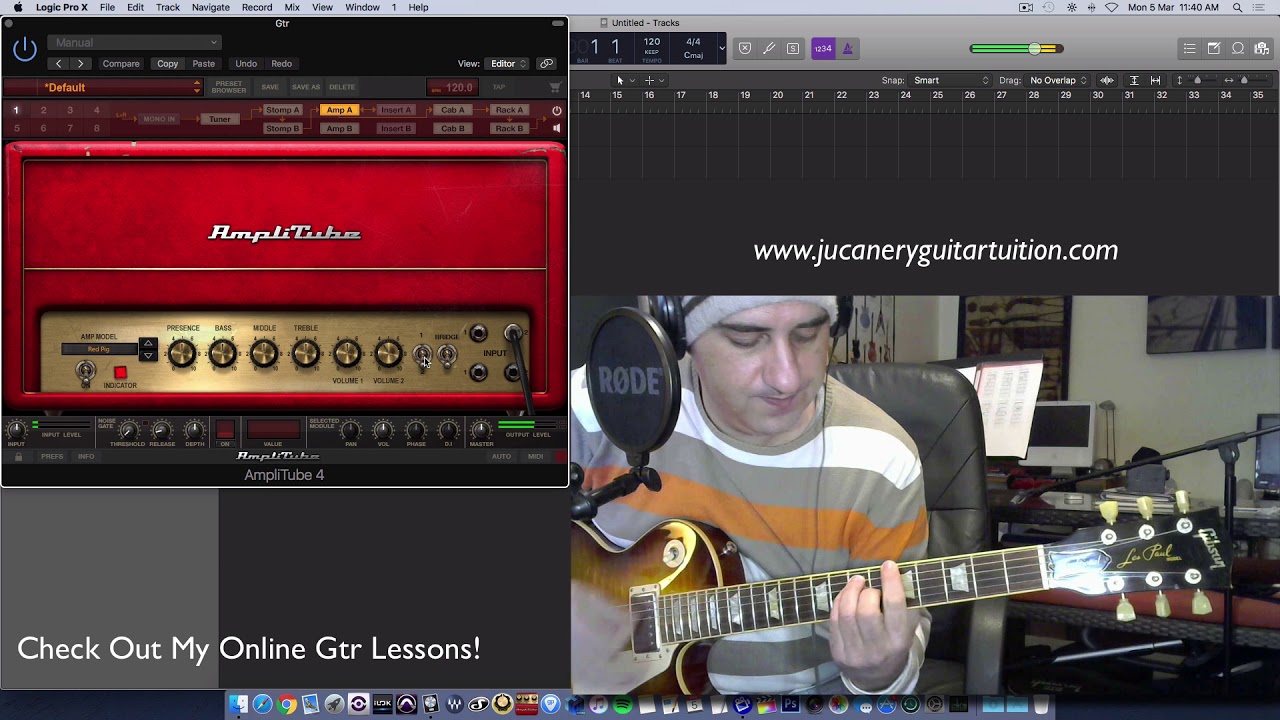Open the Track menu

click(167, 7)
